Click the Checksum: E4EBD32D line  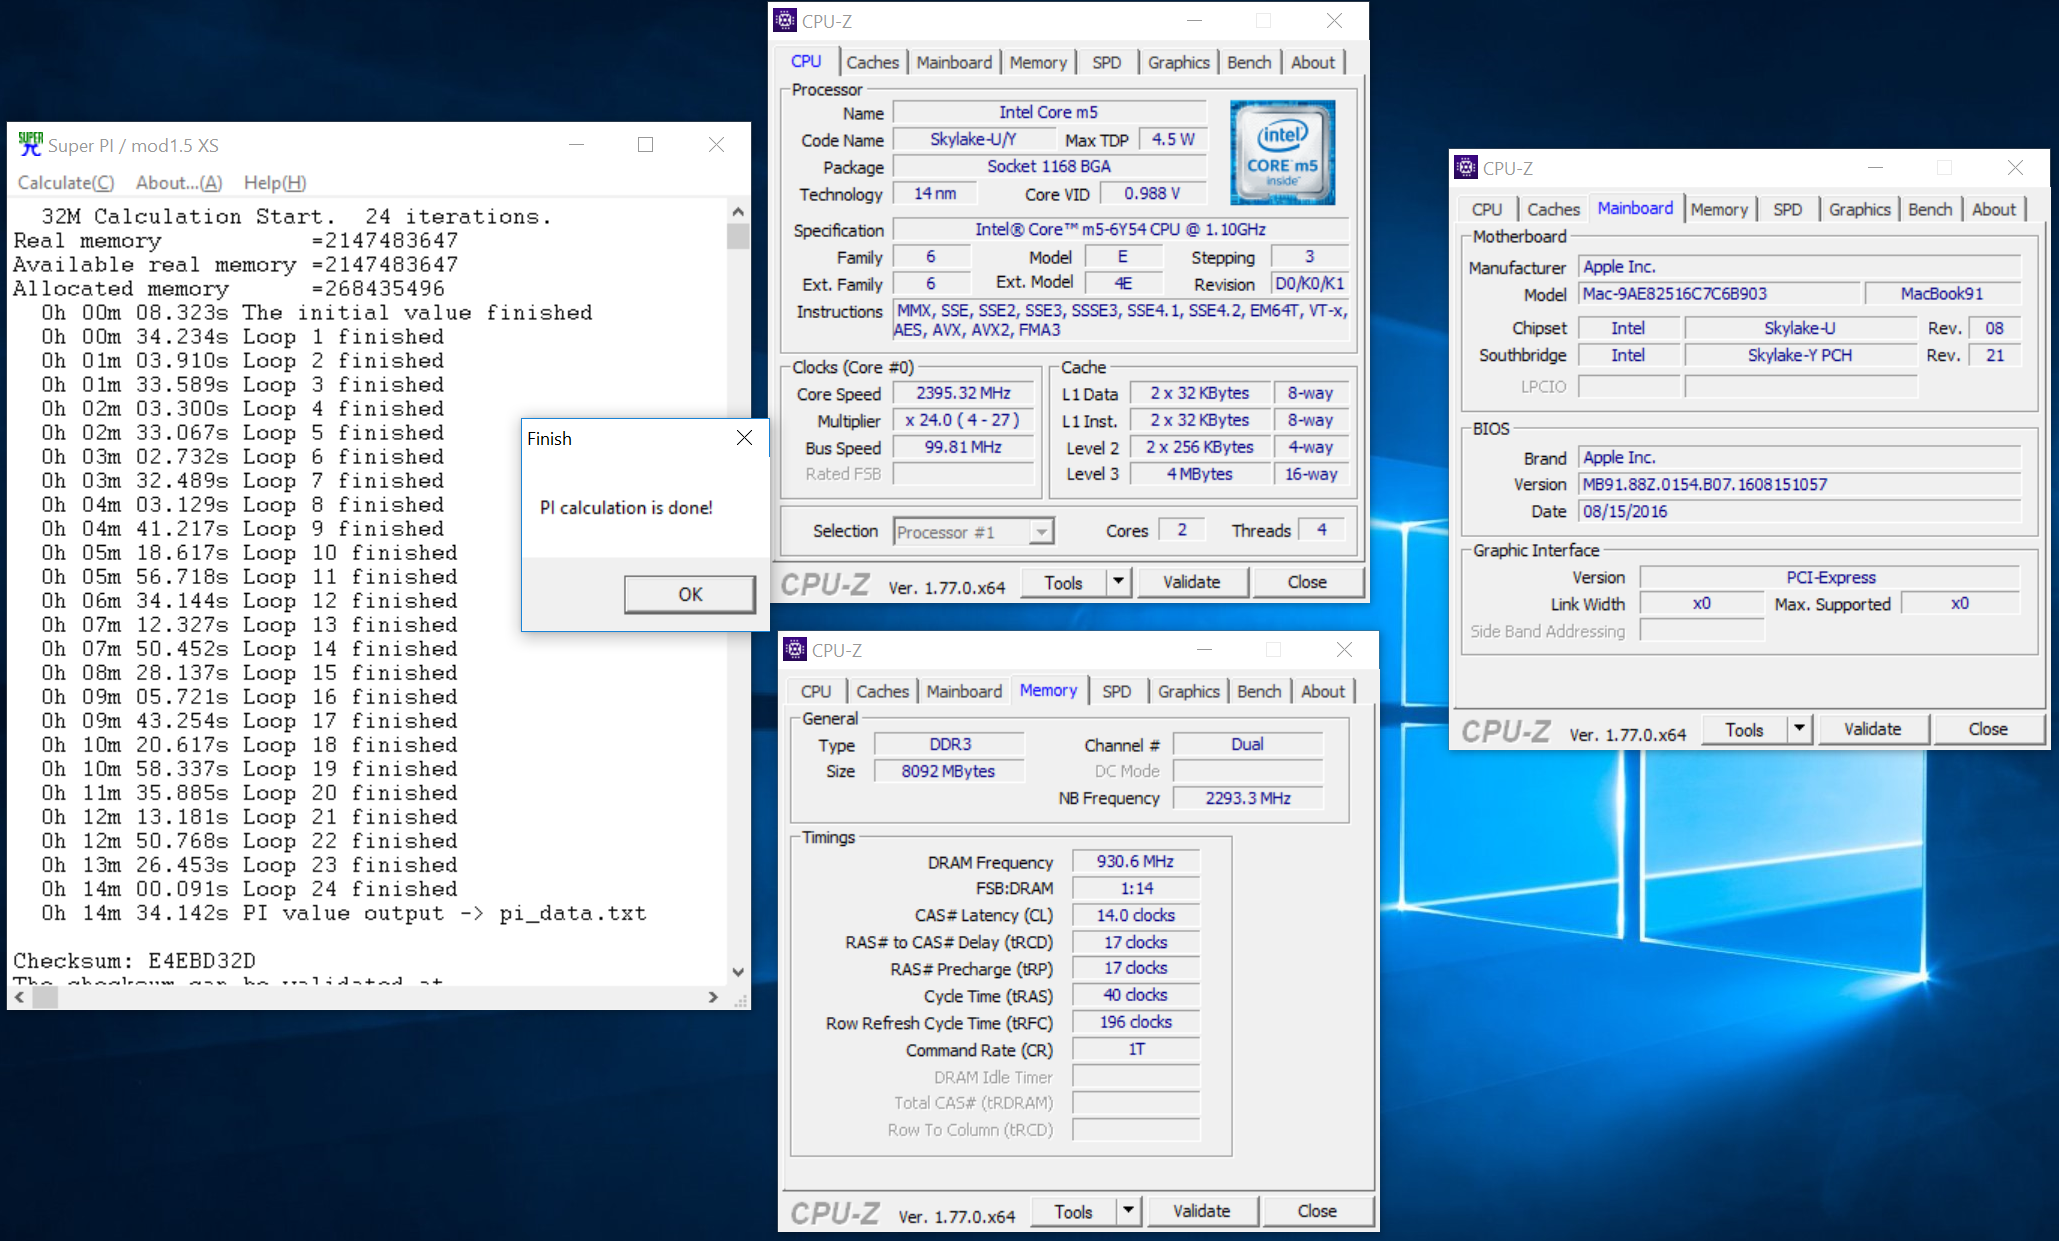coord(134,961)
